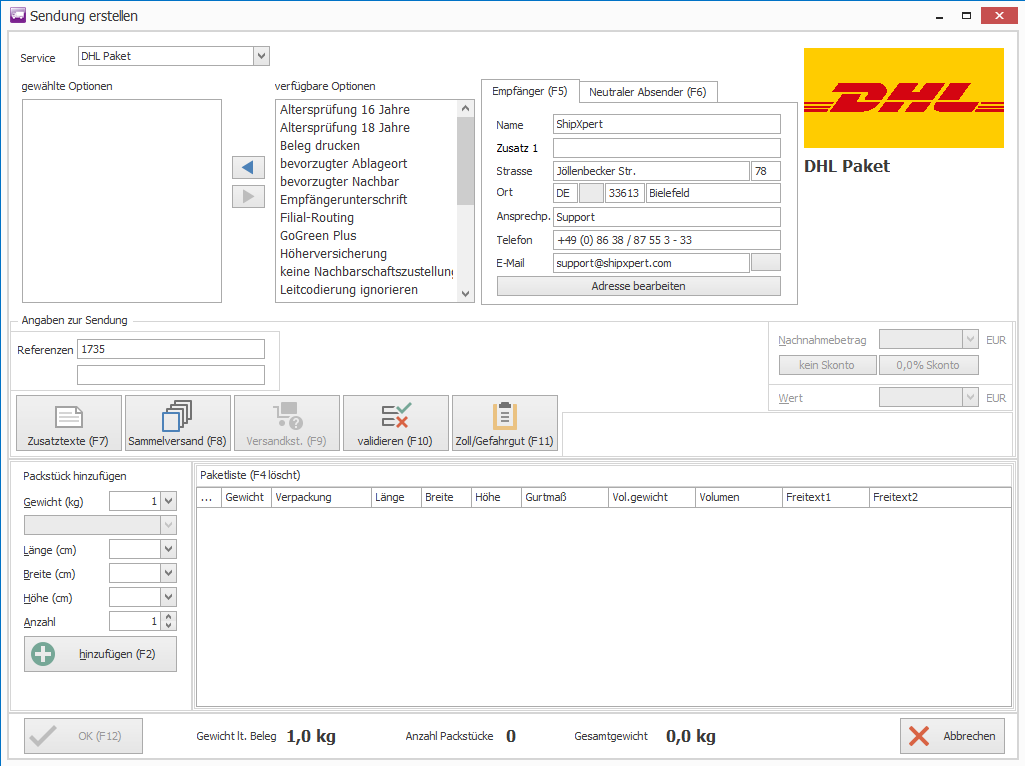This screenshot has width=1025, height=766.
Task: Click the Länge column header
Action: pyautogui.click(x=396, y=497)
